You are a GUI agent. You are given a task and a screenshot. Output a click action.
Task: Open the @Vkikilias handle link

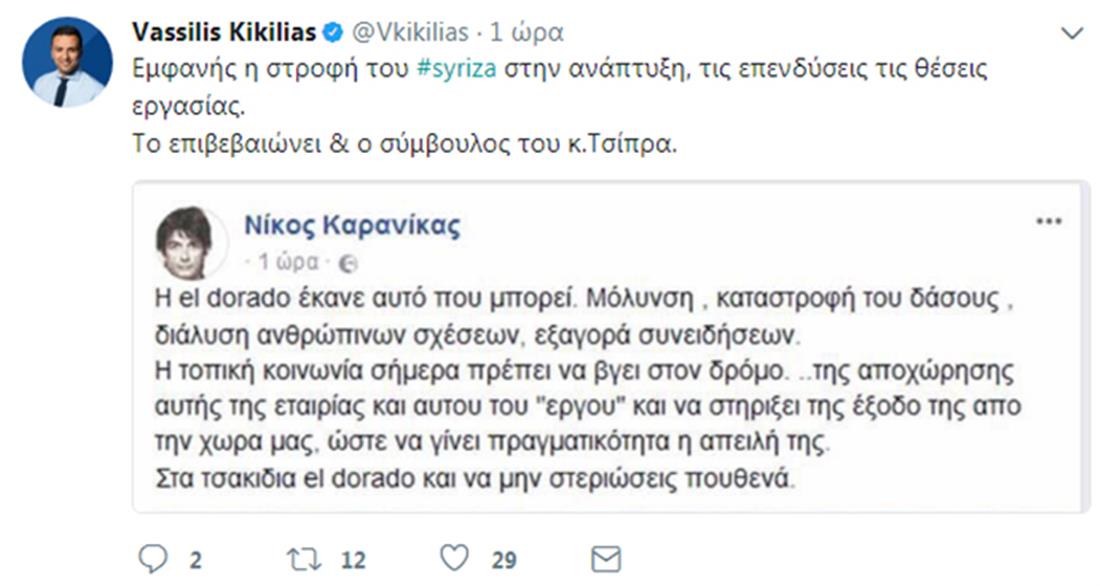pos(409,33)
